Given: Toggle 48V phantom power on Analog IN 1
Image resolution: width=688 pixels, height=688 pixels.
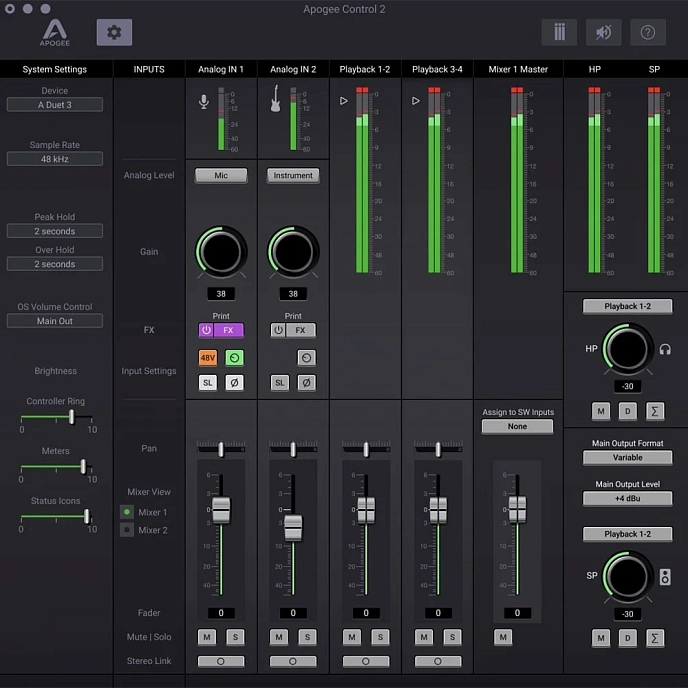Looking at the screenshot, I should click(207, 357).
